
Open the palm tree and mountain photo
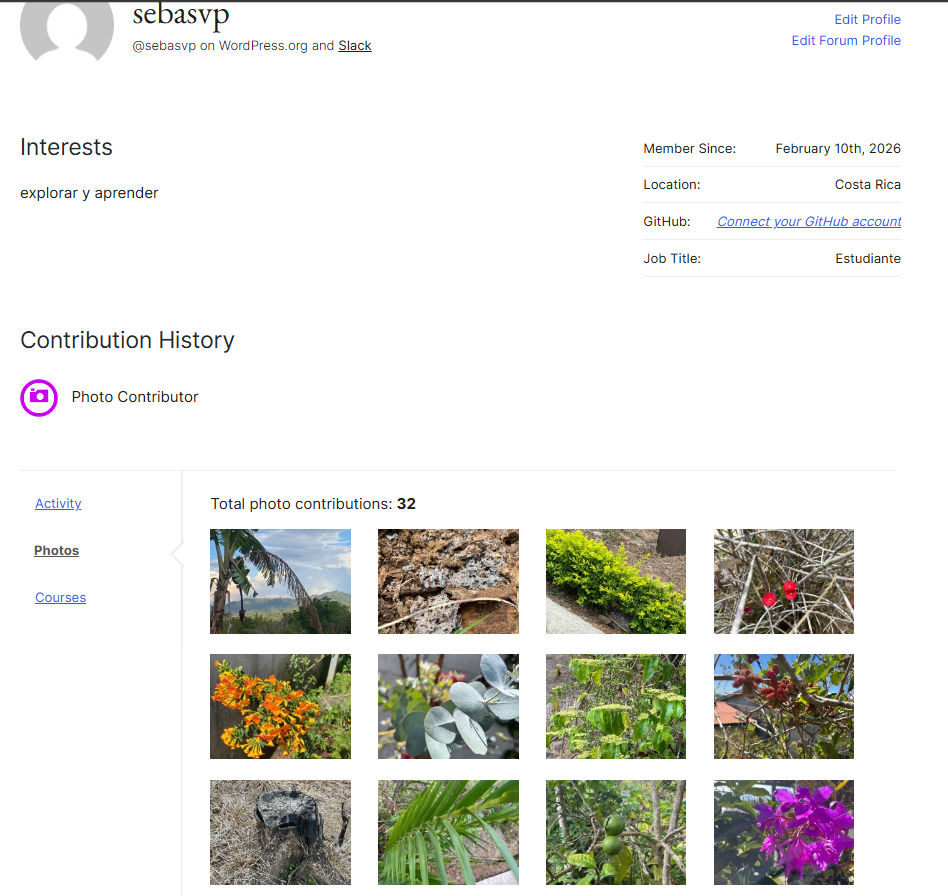click(280, 581)
